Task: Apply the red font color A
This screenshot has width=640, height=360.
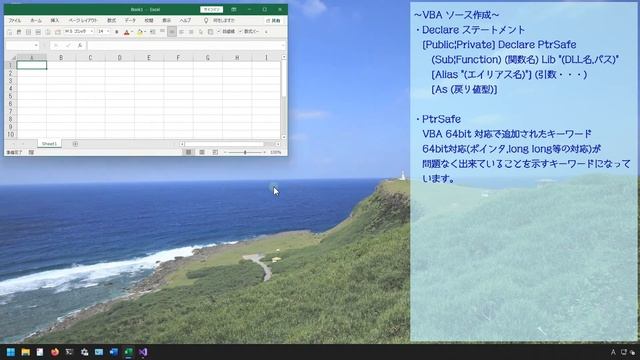Action: (127, 32)
